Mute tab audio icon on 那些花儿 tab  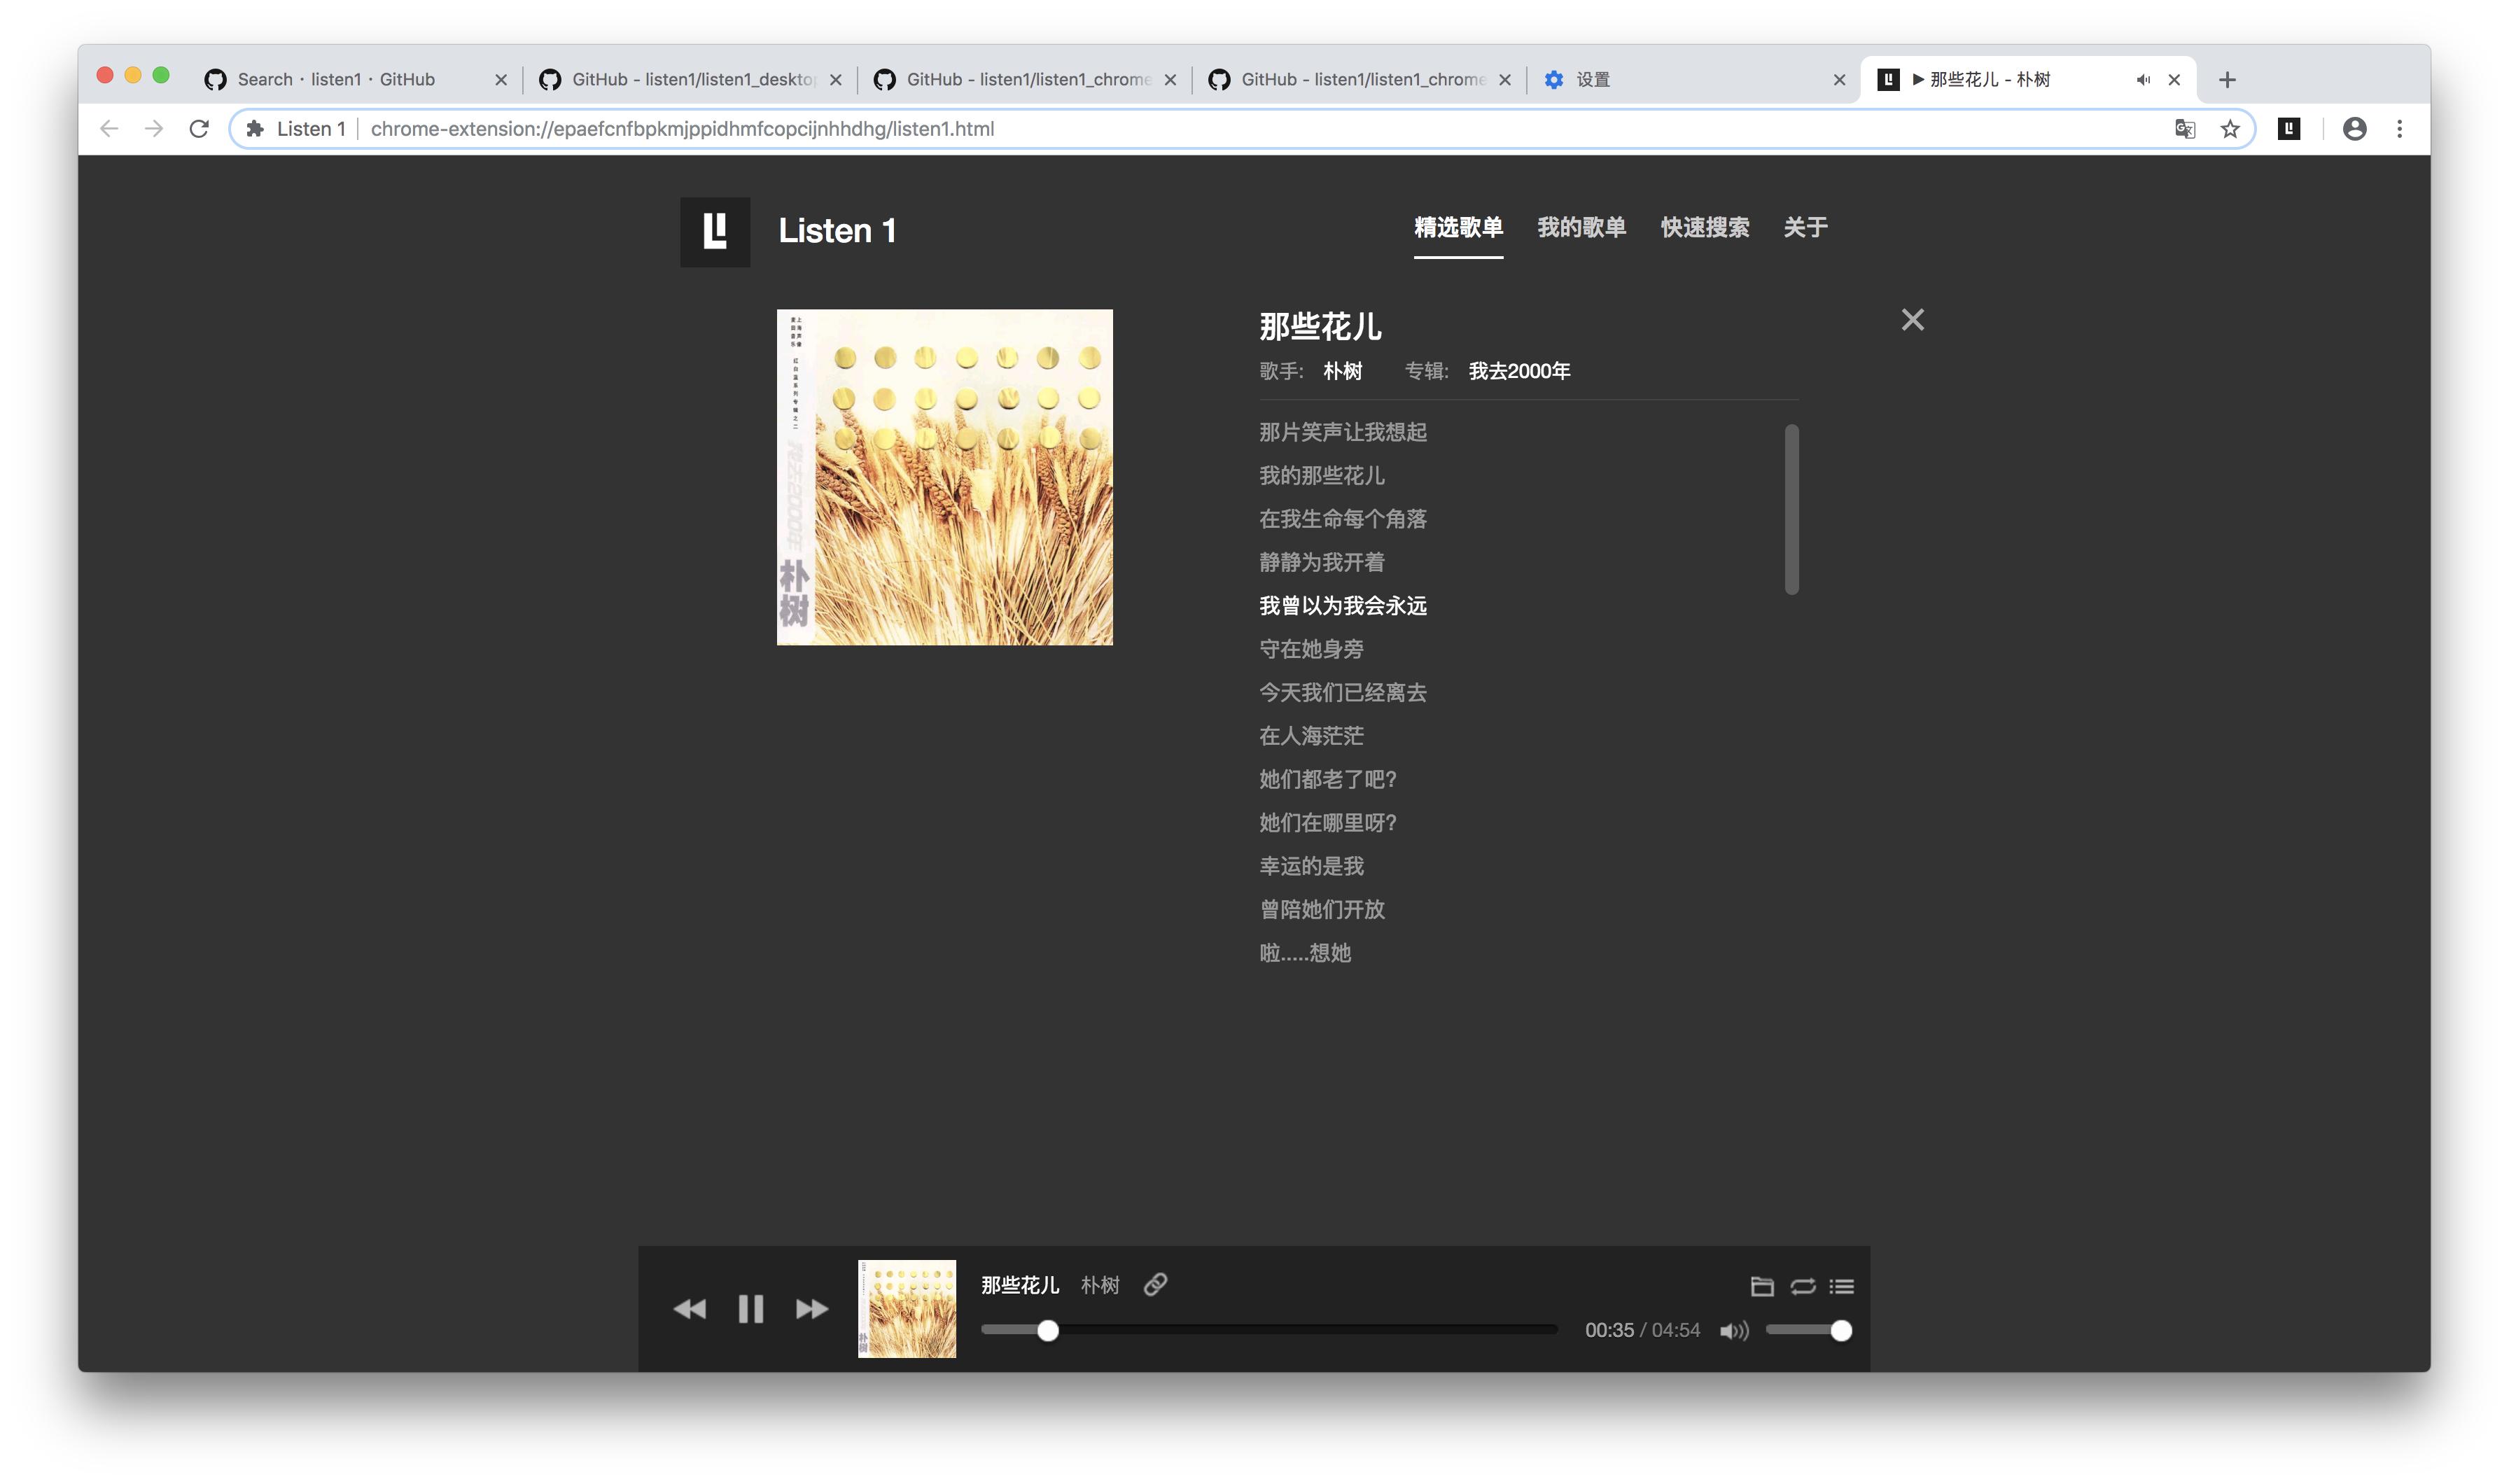coord(2143,80)
